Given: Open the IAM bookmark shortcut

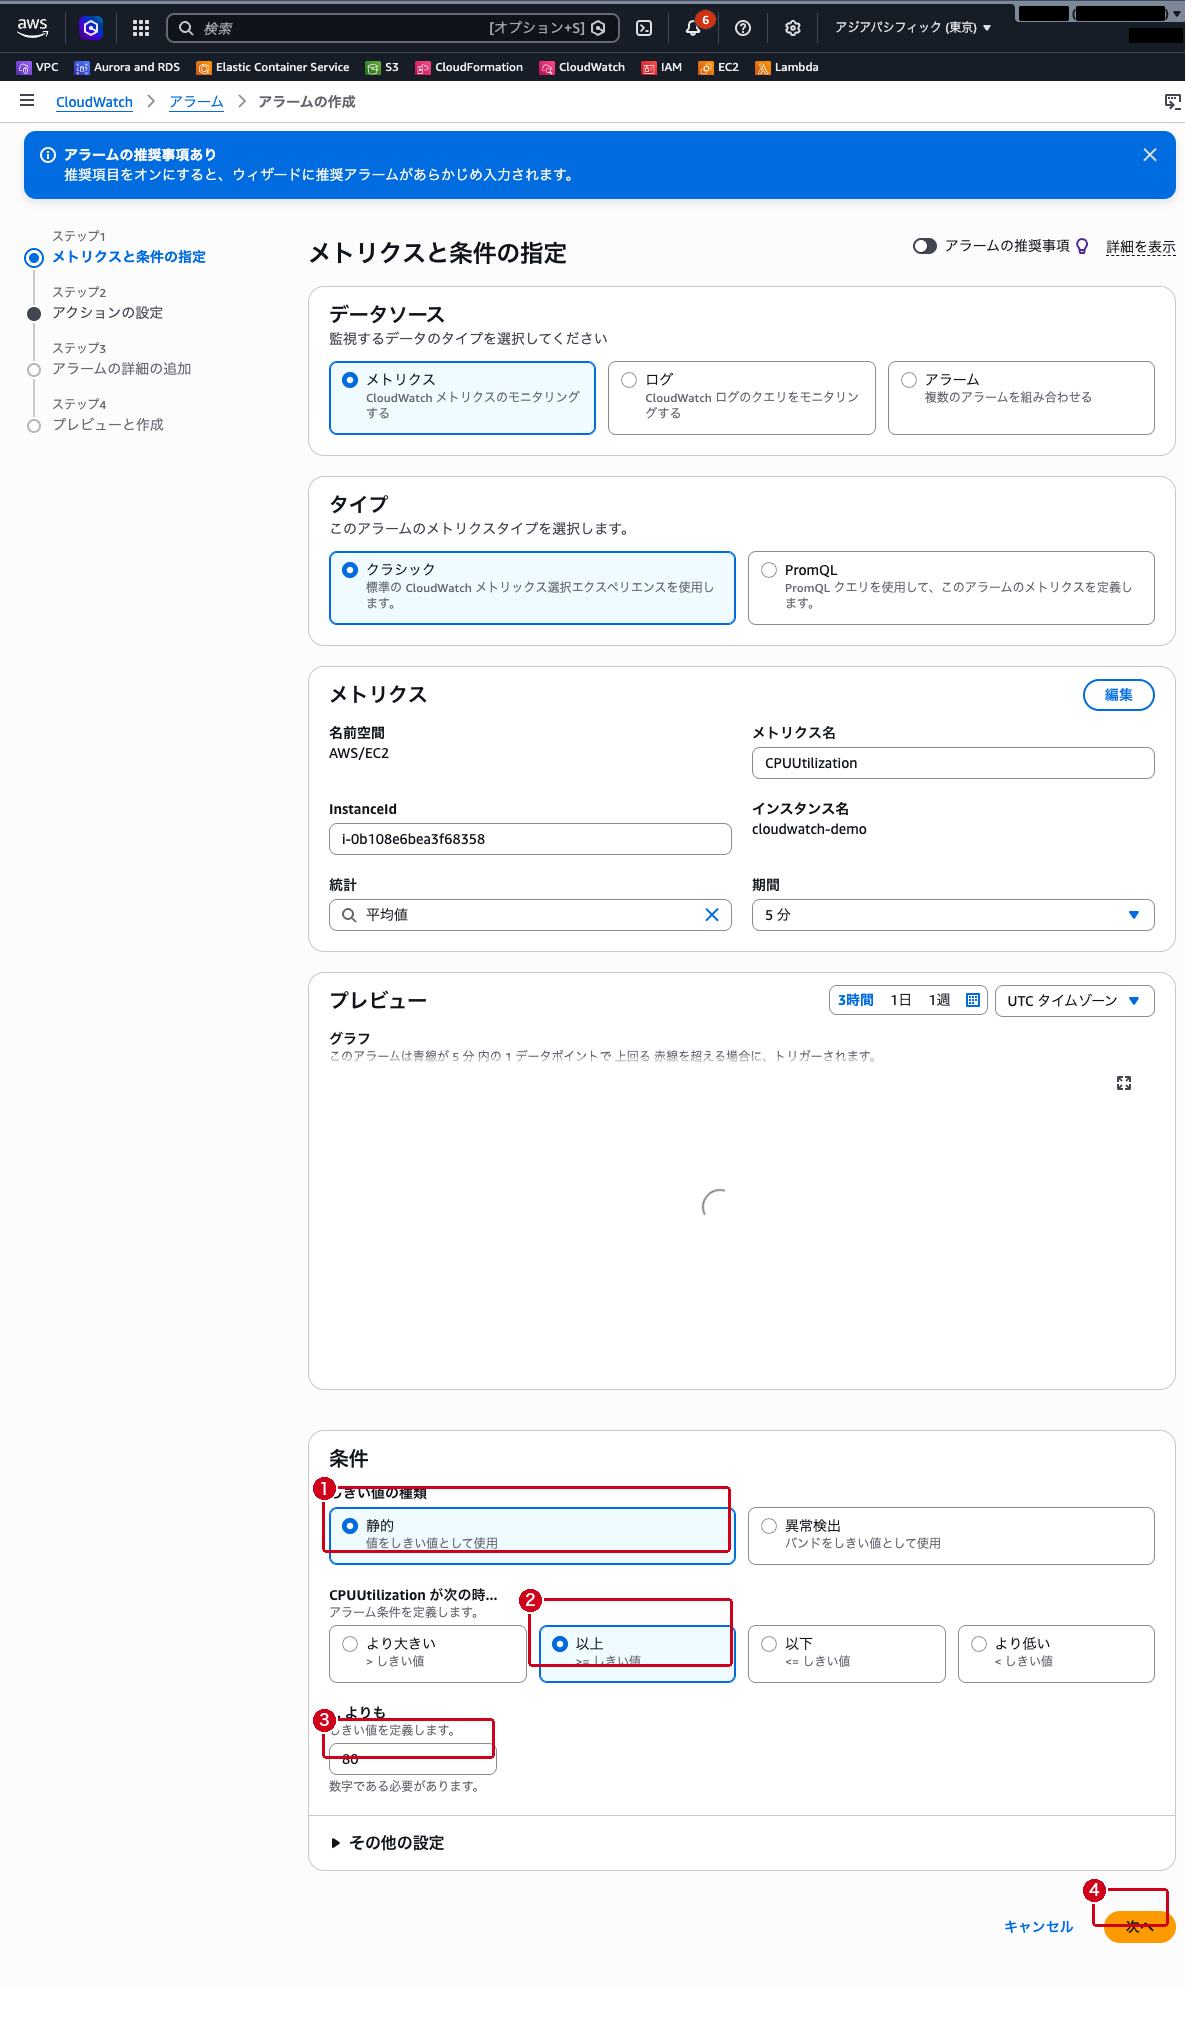Looking at the screenshot, I should pos(662,67).
